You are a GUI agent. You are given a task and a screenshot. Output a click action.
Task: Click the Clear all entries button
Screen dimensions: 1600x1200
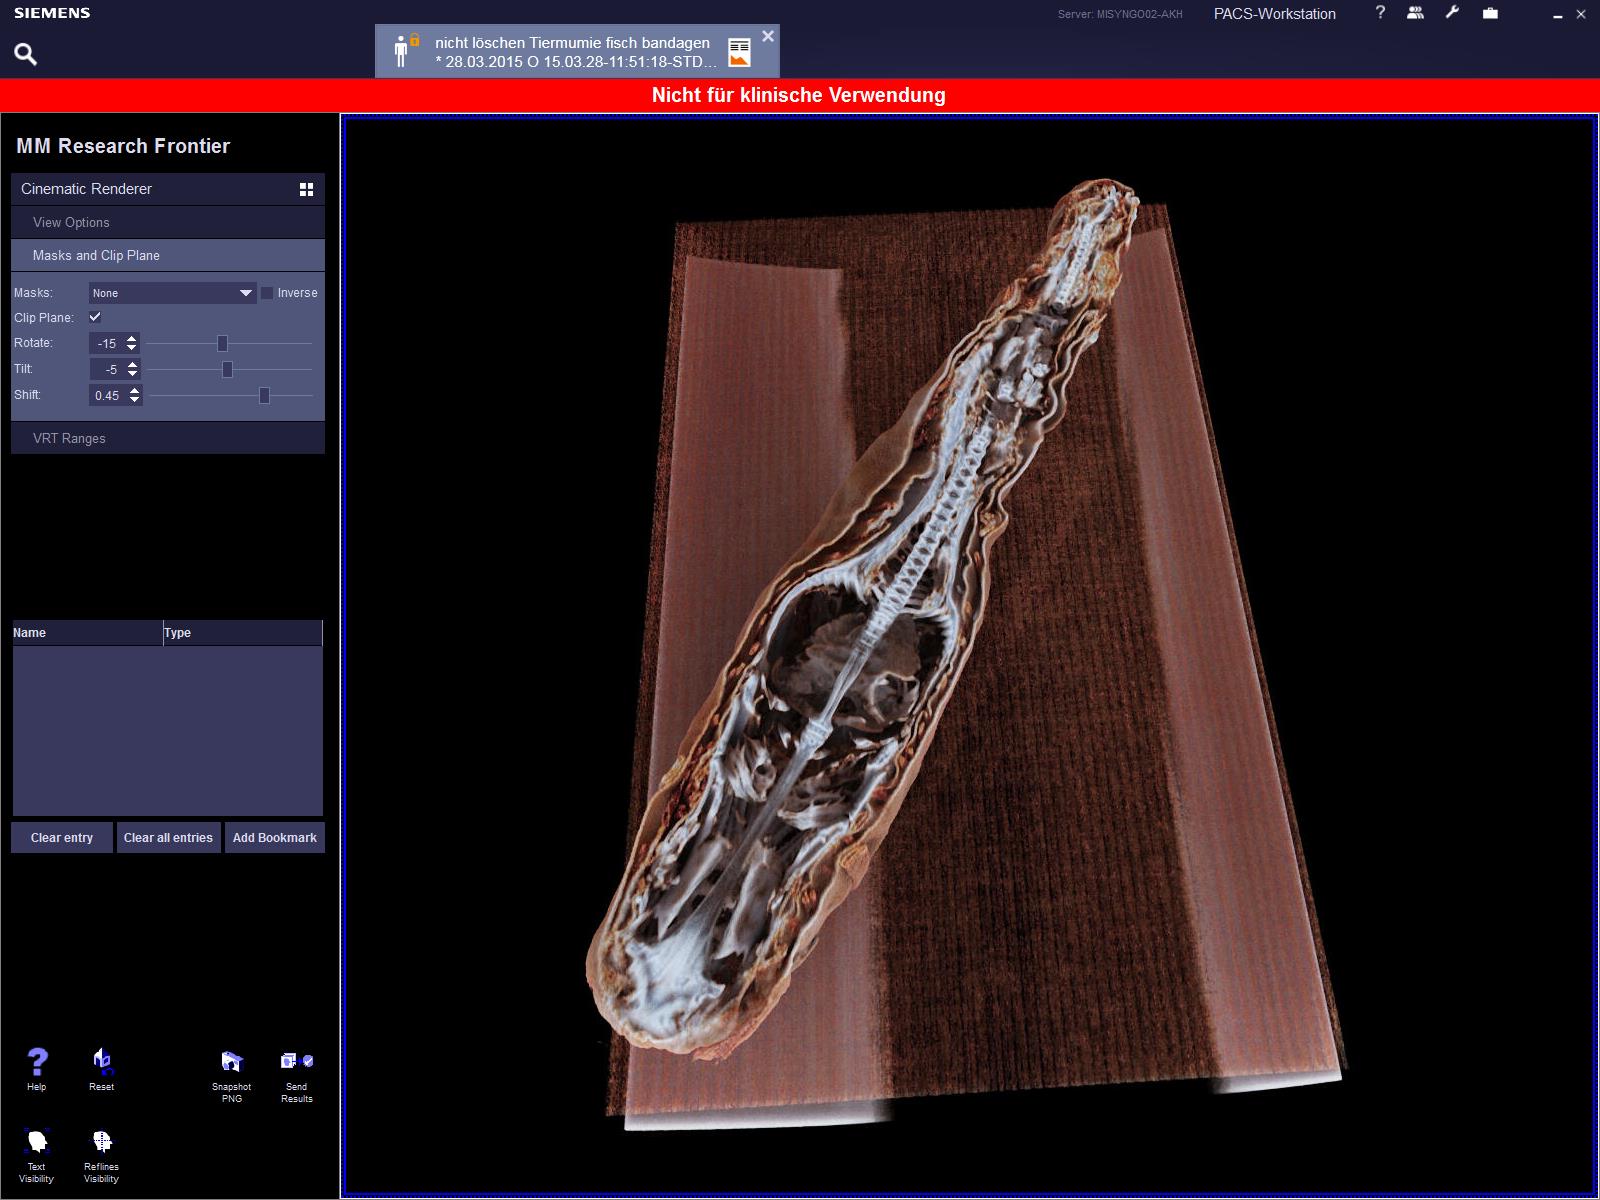coord(168,838)
